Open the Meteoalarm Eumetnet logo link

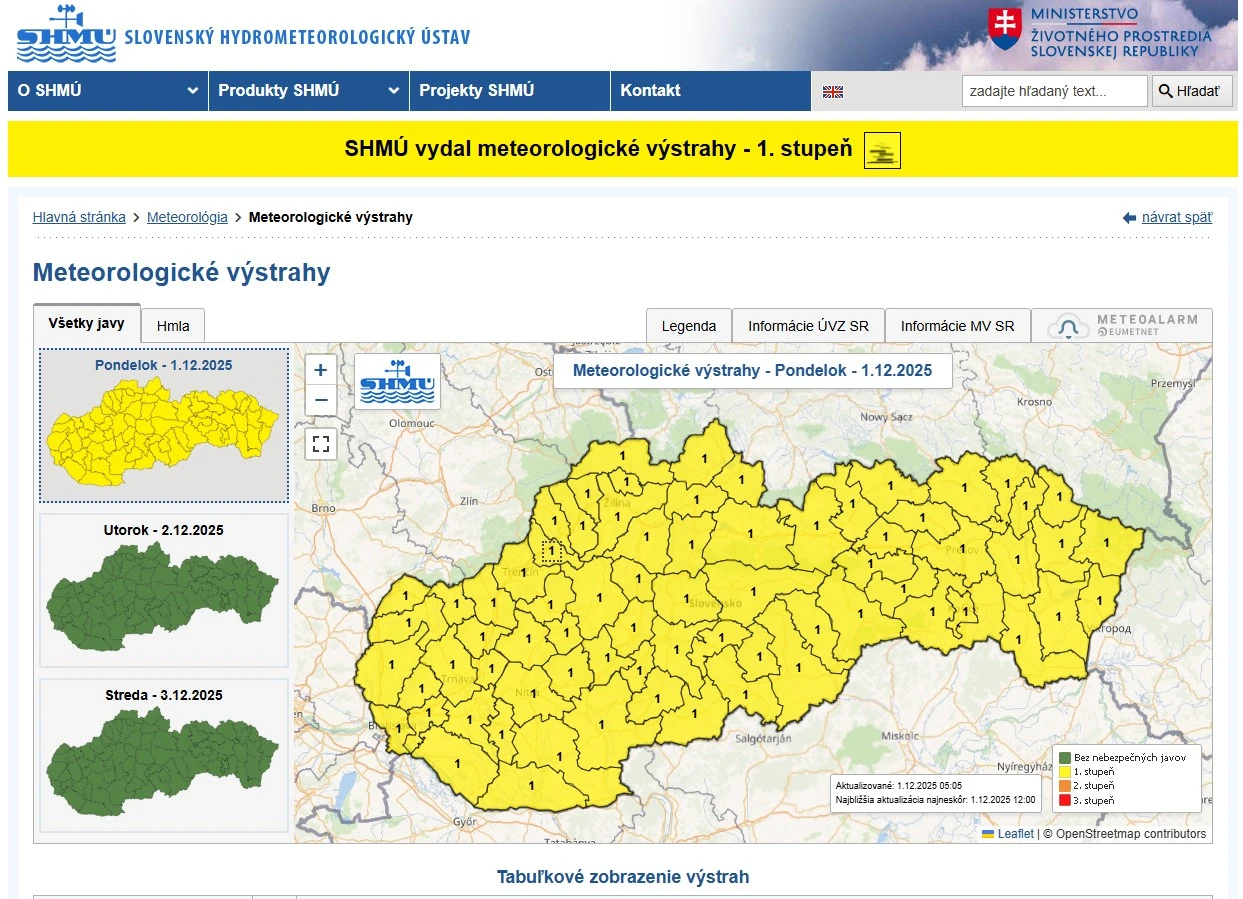[1121, 326]
